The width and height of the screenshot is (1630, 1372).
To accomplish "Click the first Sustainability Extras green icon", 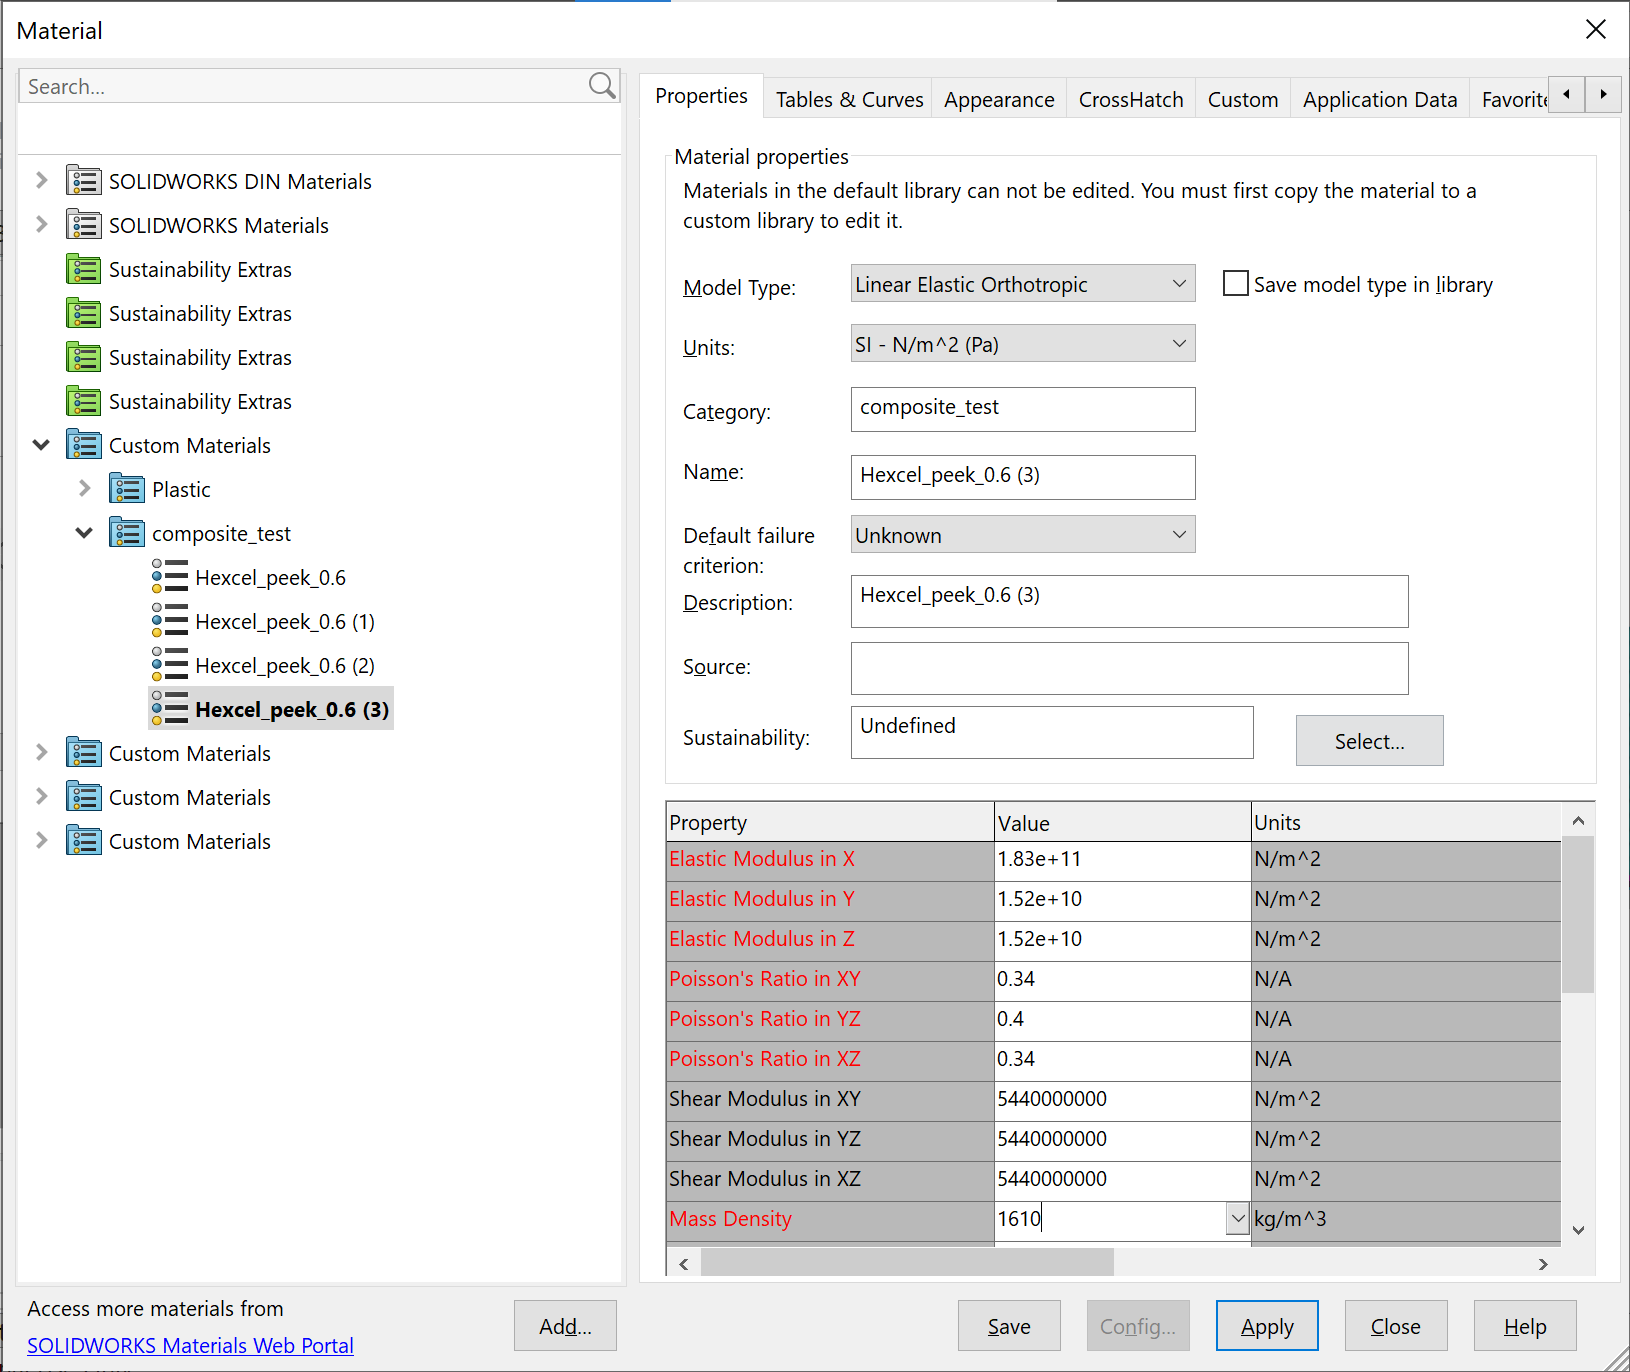I will point(84,269).
